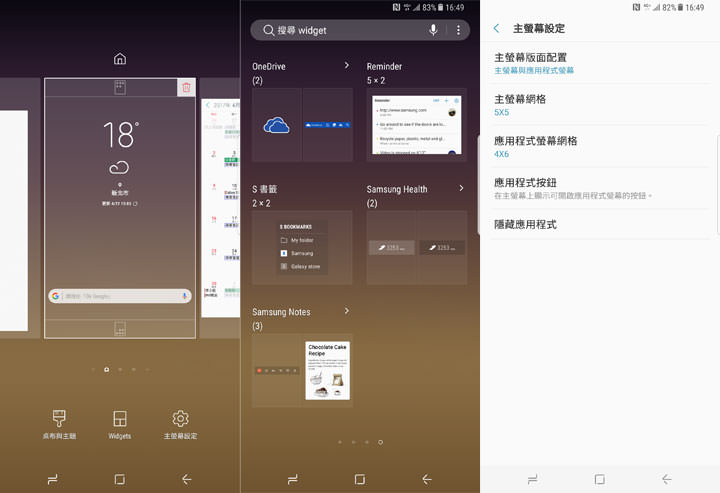Delete the page with the trash icon
720x493 pixels.
coord(186,87)
